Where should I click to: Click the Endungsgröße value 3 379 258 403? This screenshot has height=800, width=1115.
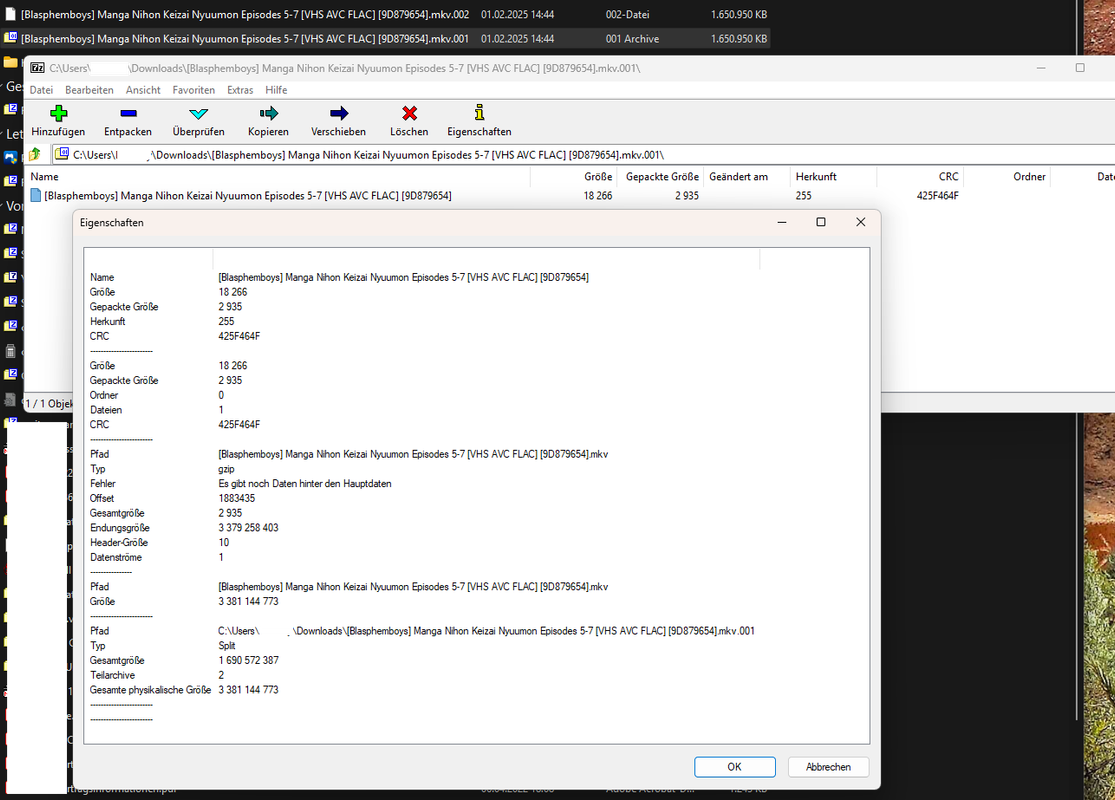(248, 528)
